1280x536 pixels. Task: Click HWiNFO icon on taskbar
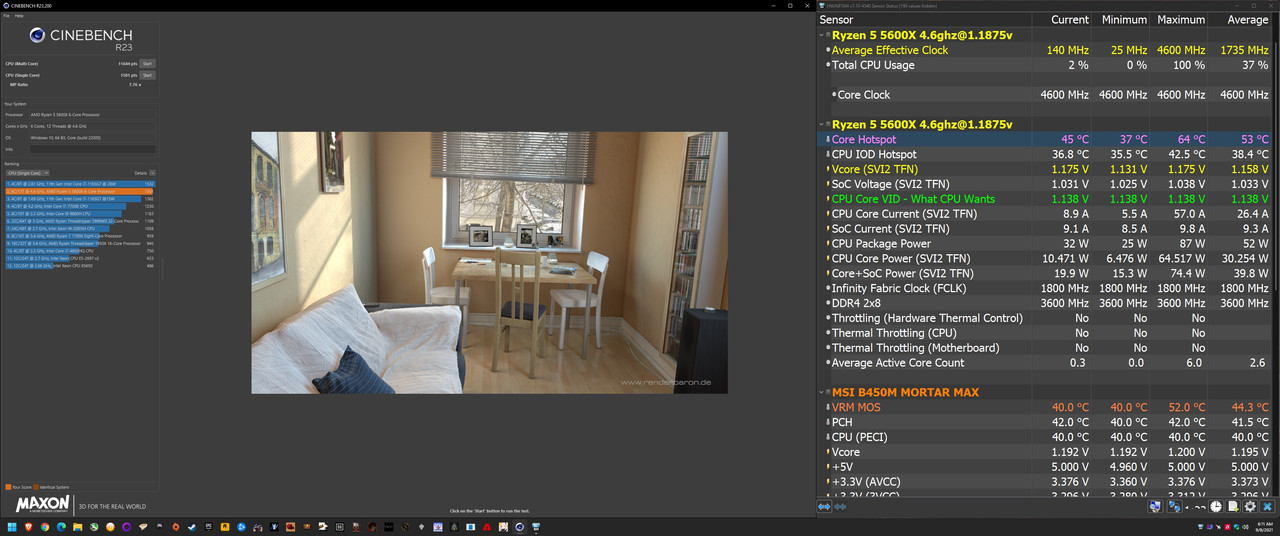coord(536,526)
